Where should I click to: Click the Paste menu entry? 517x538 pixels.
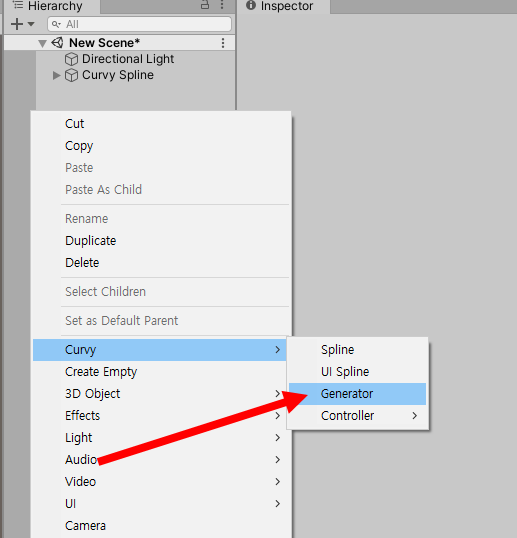[160, 167]
